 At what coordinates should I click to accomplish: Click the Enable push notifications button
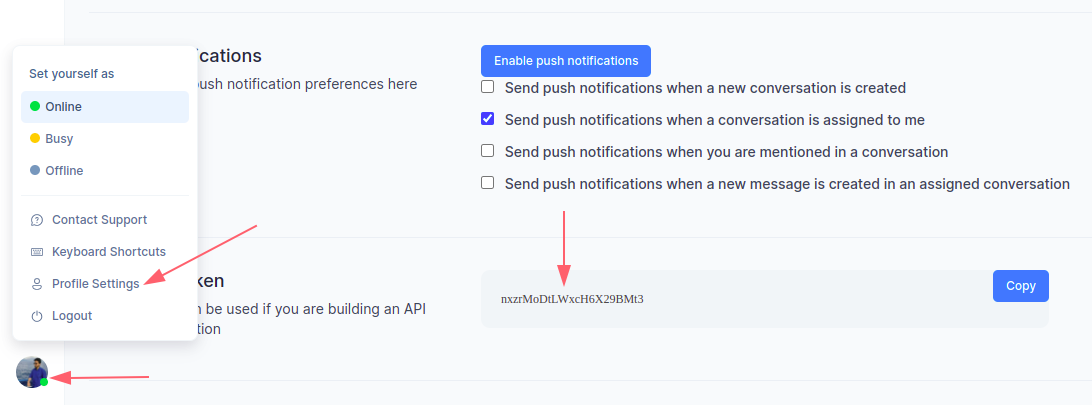566,61
